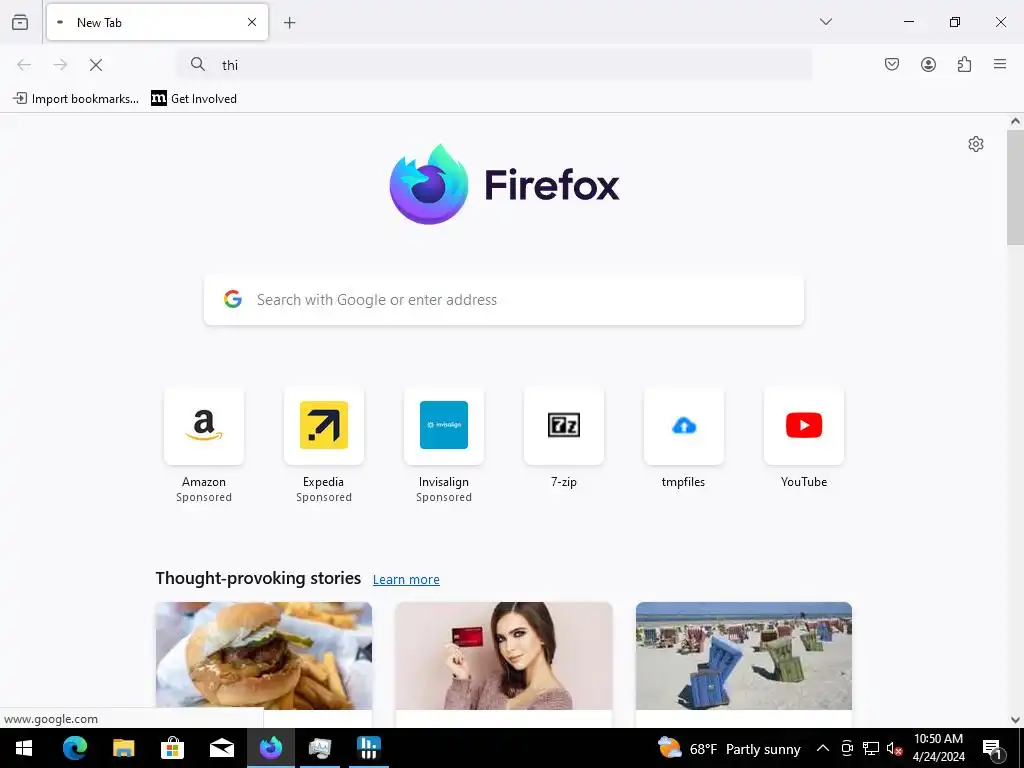Open weather widget showing 68°F Partly sunny
The image size is (1024, 768).
pos(729,748)
